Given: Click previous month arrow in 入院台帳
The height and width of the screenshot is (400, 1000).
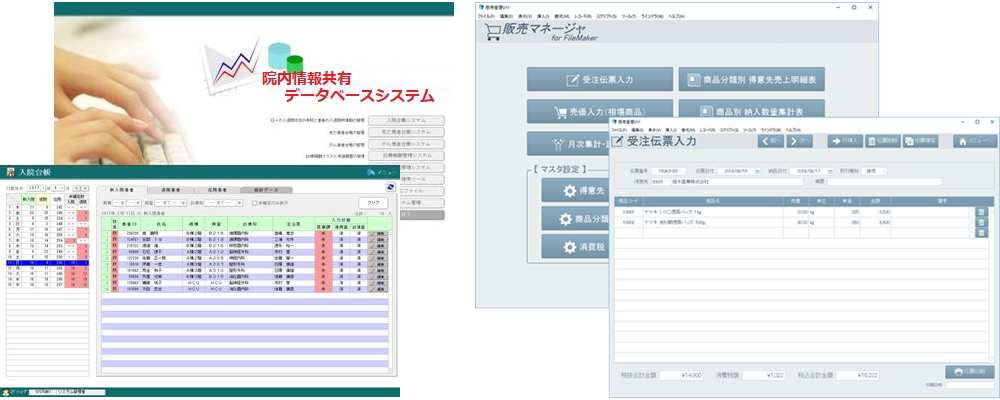Looking at the screenshot, I should coord(77,188).
